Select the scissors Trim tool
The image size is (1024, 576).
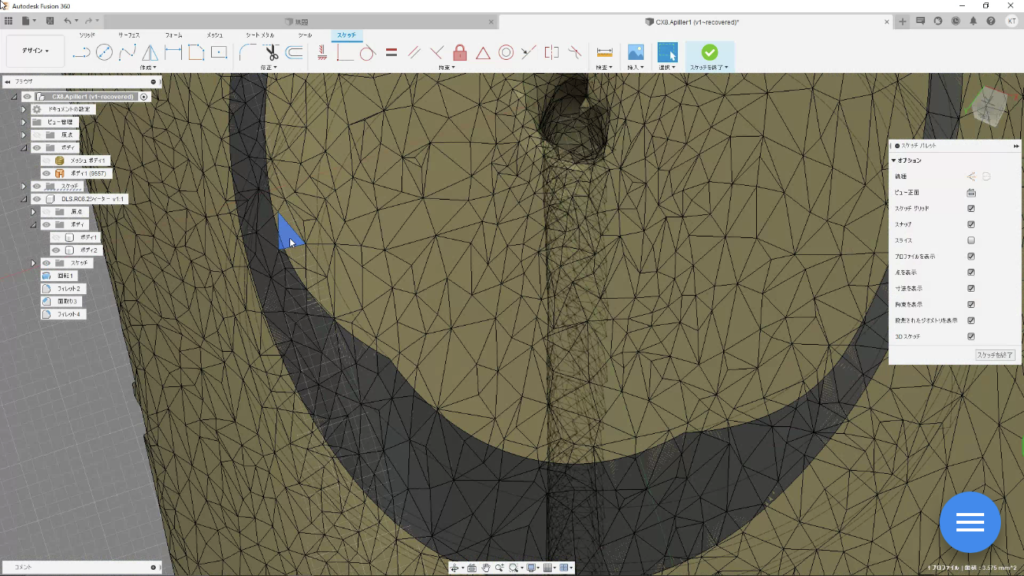pos(270,52)
